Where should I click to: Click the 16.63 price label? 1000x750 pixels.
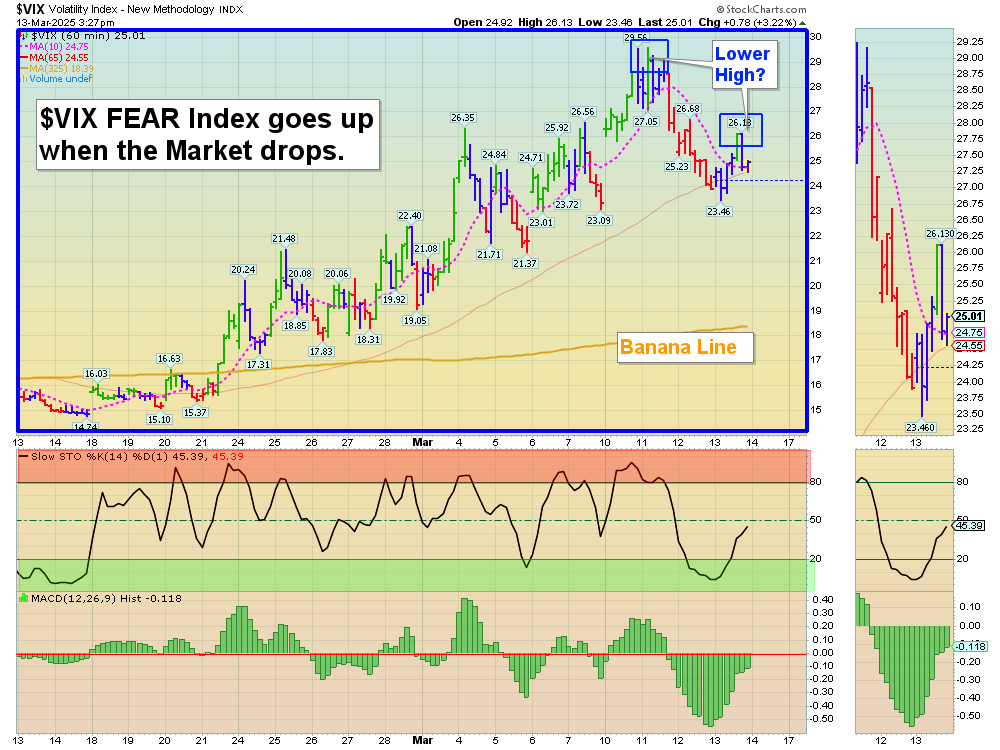click(169, 359)
